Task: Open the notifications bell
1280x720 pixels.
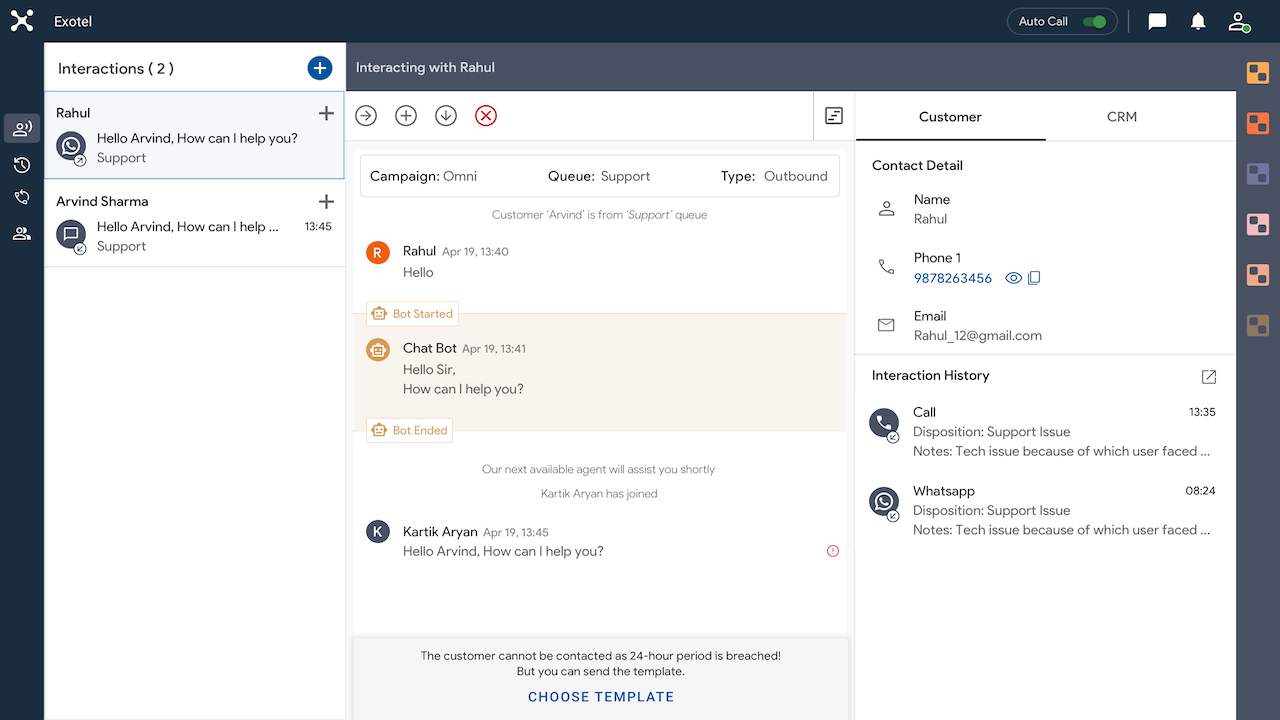Action: pyautogui.click(x=1198, y=21)
